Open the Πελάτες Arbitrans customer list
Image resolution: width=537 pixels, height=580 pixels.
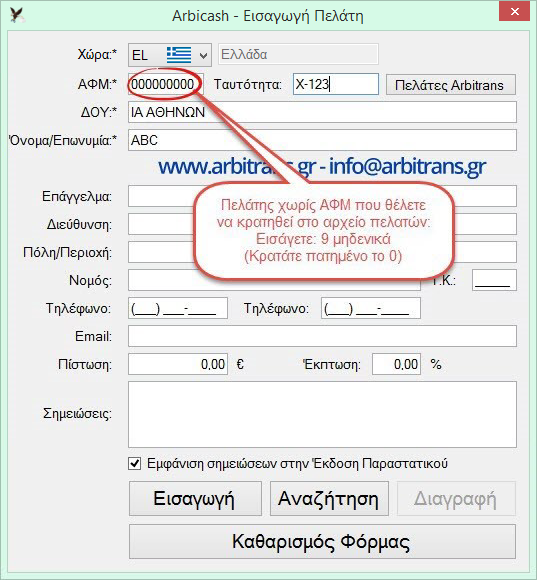(x=451, y=85)
